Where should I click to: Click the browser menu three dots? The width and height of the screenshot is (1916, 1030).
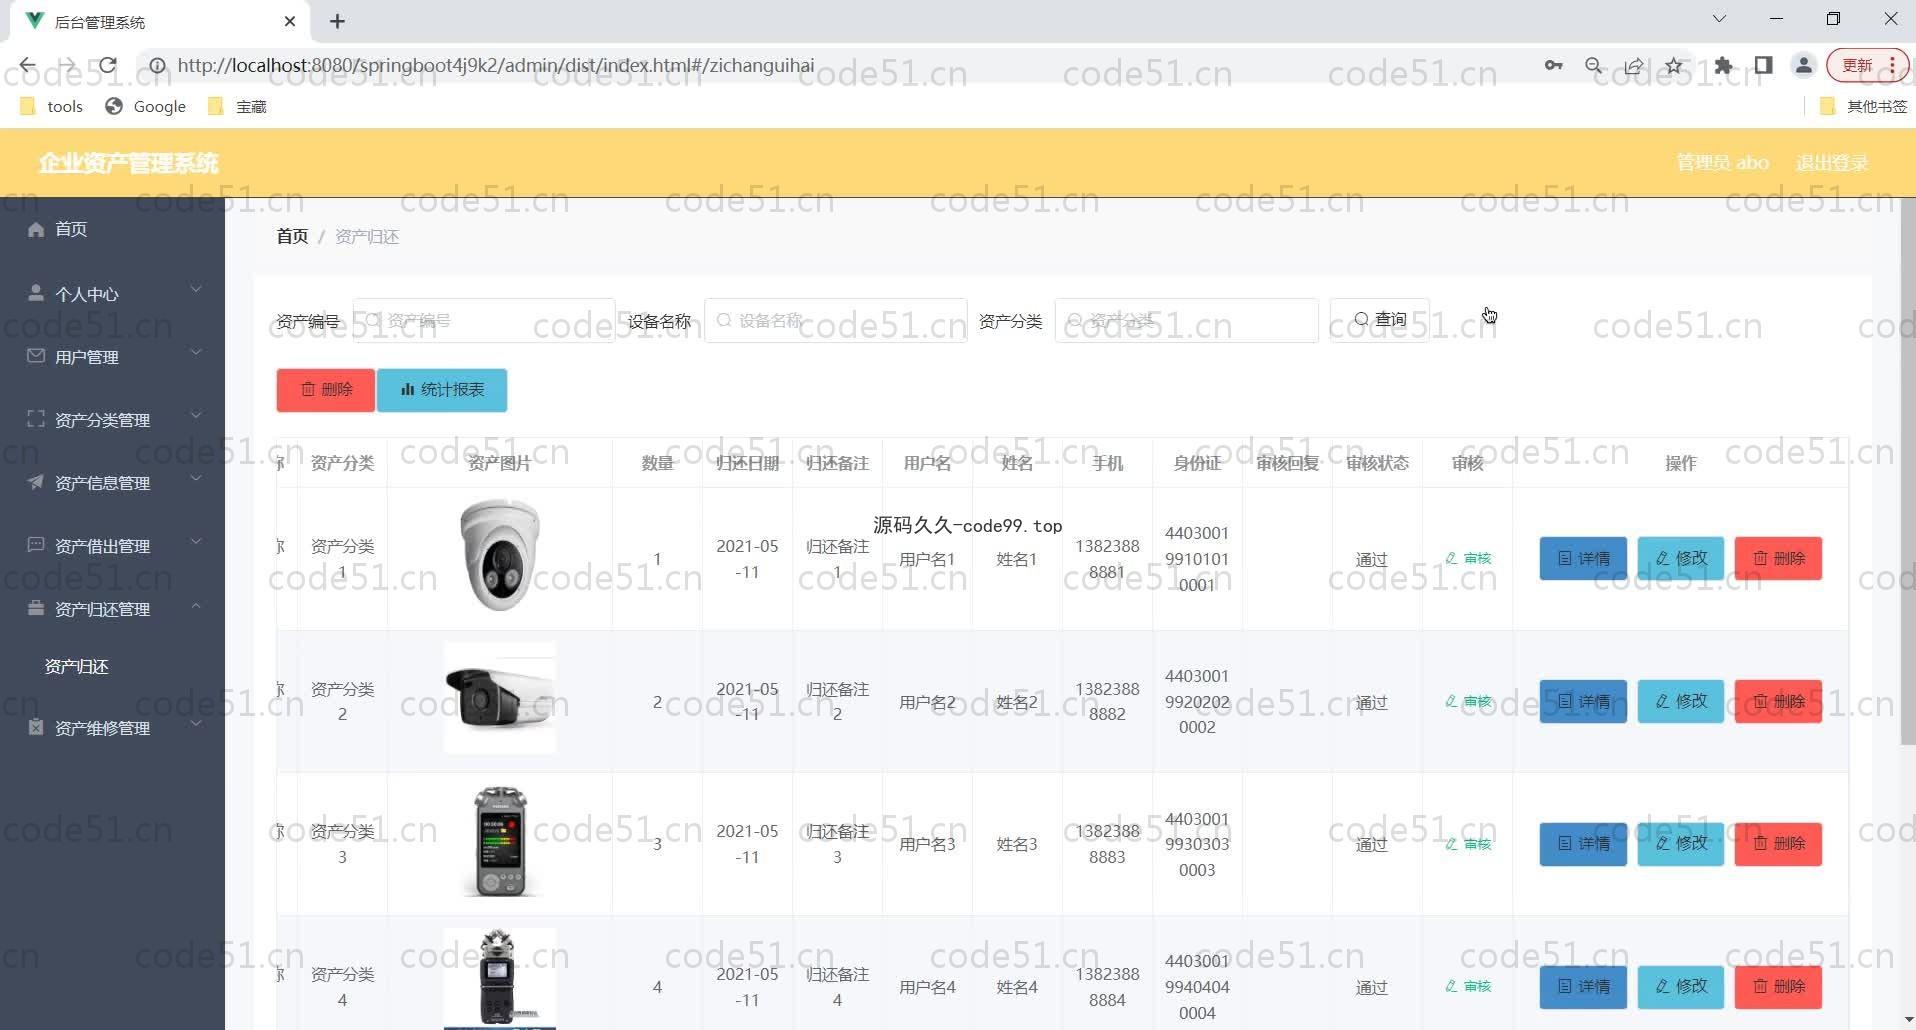pos(1893,66)
